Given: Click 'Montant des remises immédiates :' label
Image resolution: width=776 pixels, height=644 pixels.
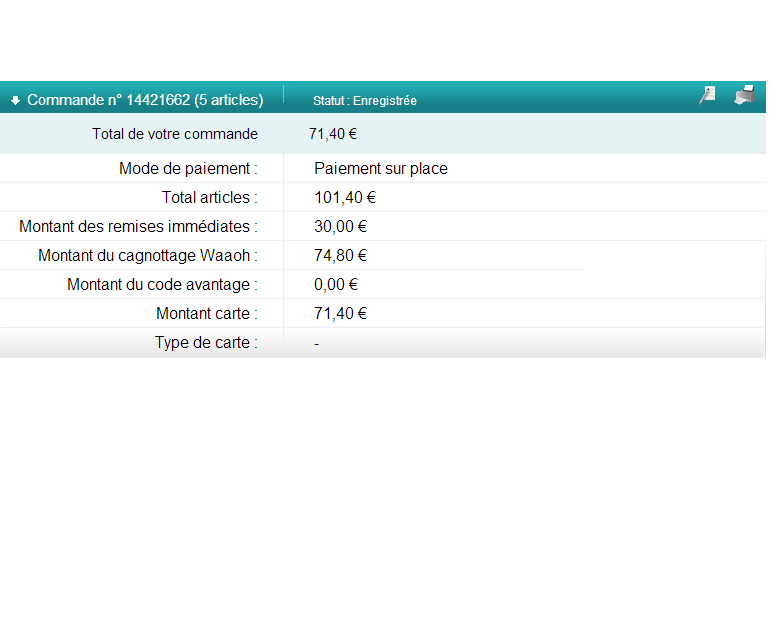Looking at the screenshot, I should pyautogui.click(x=138, y=227).
